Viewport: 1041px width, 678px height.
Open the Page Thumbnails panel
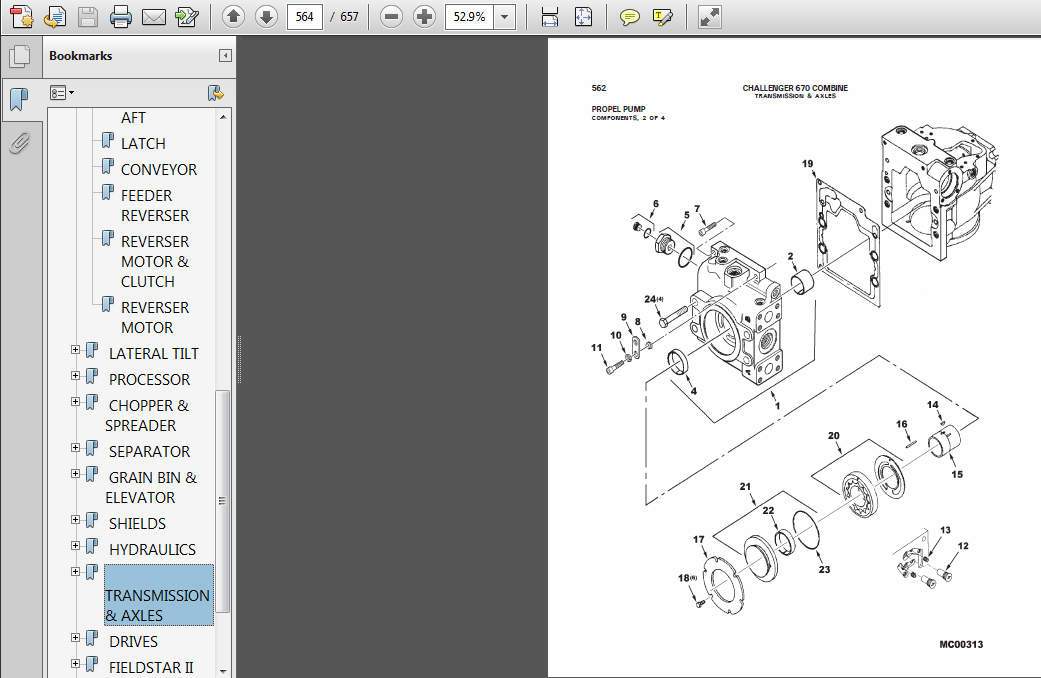point(20,57)
